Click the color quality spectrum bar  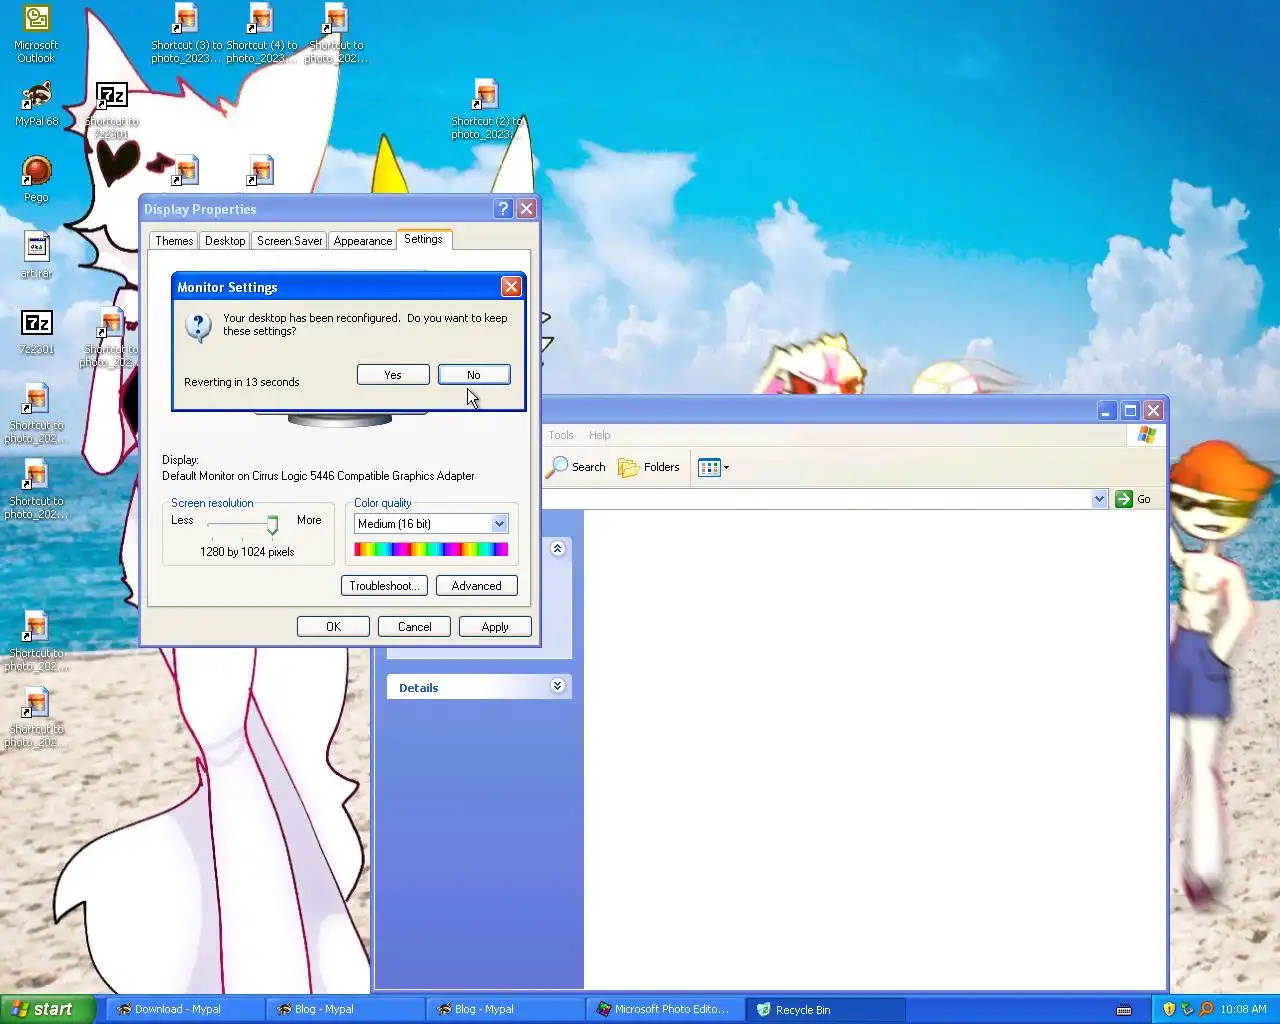(x=431, y=549)
